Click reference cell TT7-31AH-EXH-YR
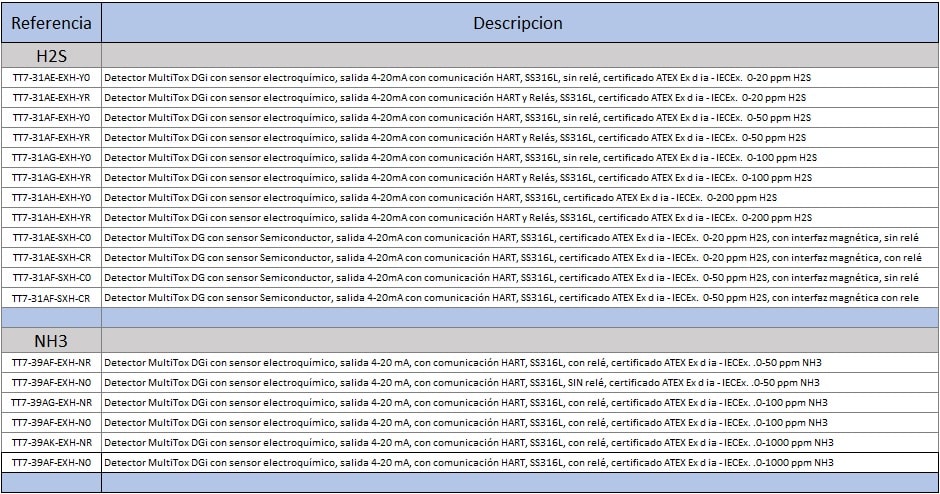The height and width of the screenshot is (494, 940). (51, 217)
